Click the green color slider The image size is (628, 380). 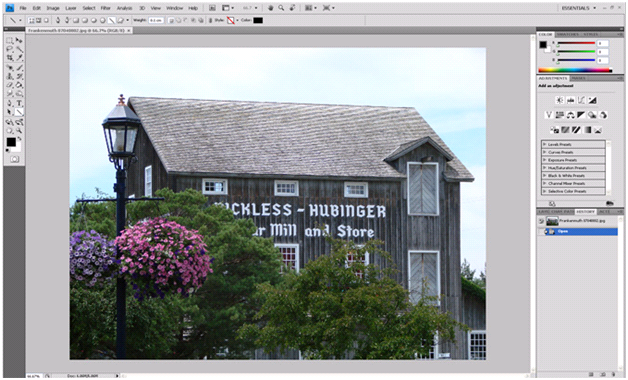576,52
